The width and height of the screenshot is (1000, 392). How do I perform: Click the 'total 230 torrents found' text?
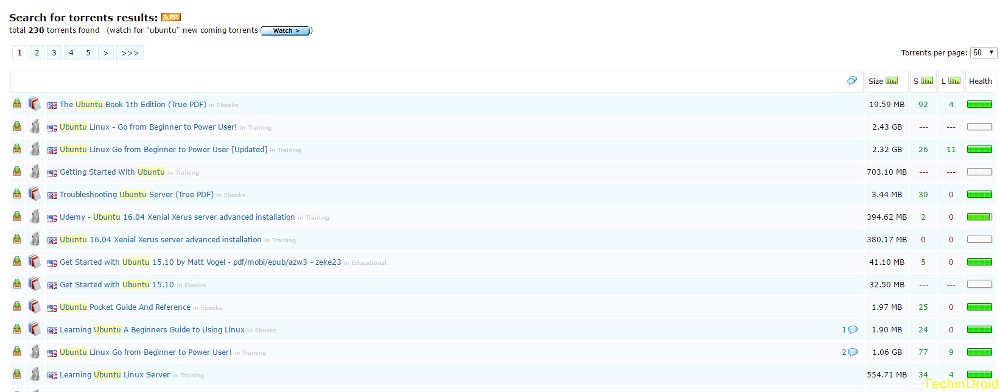pyautogui.click(x=54, y=31)
